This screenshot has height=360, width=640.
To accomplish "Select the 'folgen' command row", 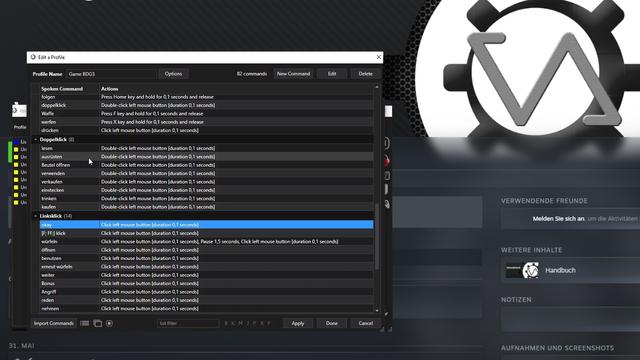I will pos(207,97).
